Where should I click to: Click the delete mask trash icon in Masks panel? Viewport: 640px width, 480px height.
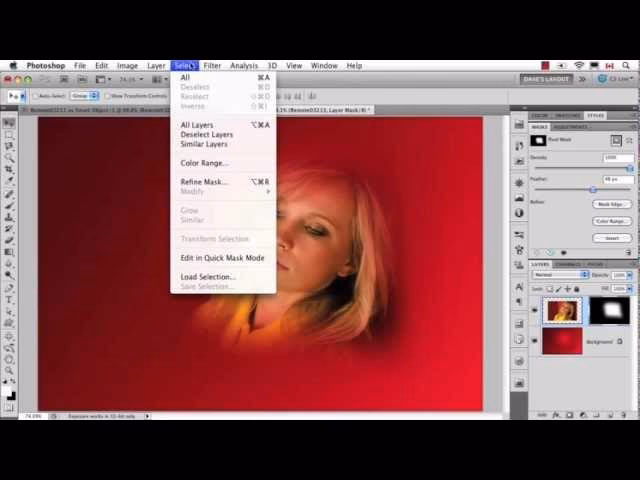click(628, 253)
